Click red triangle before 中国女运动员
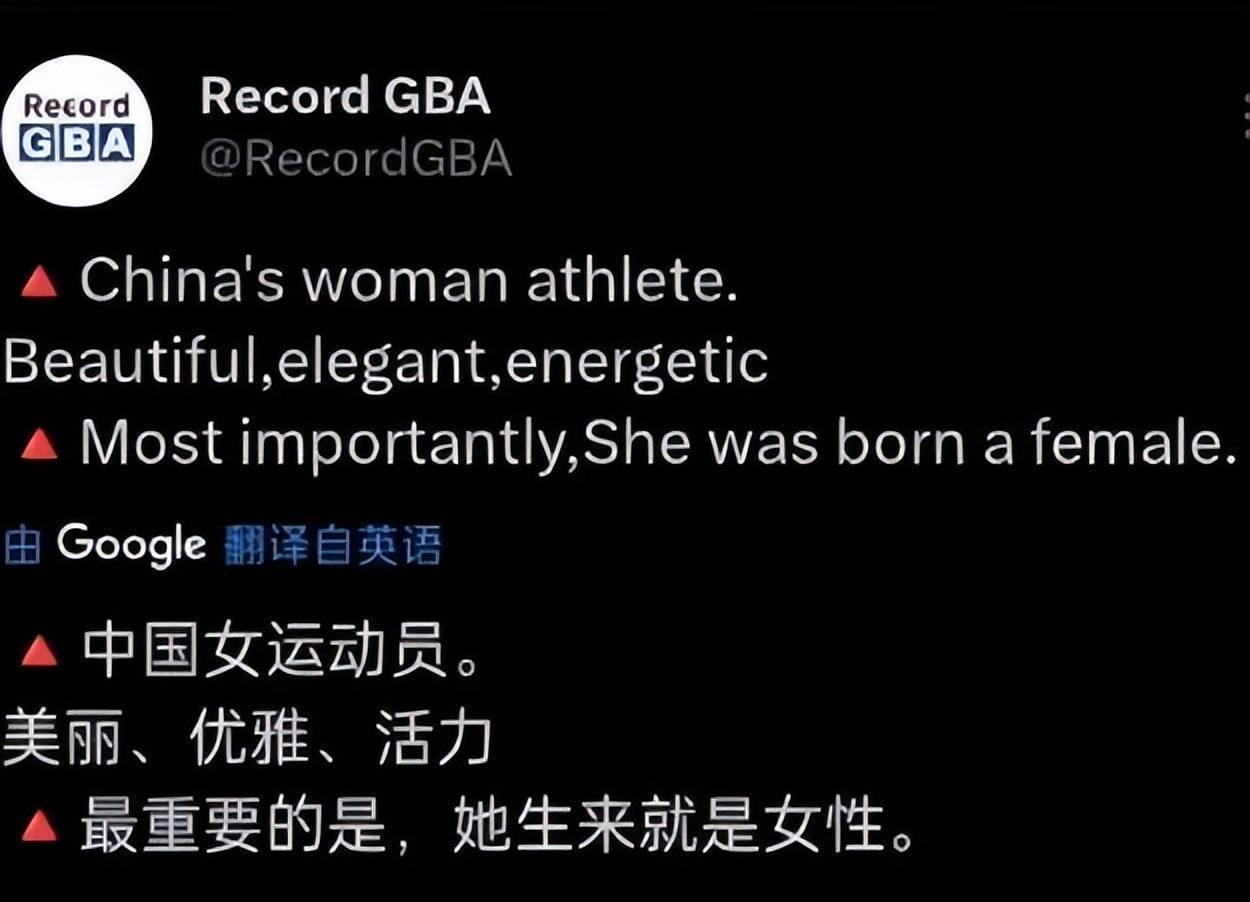Viewport: 1250px width, 902px height. click(x=39, y=652)
